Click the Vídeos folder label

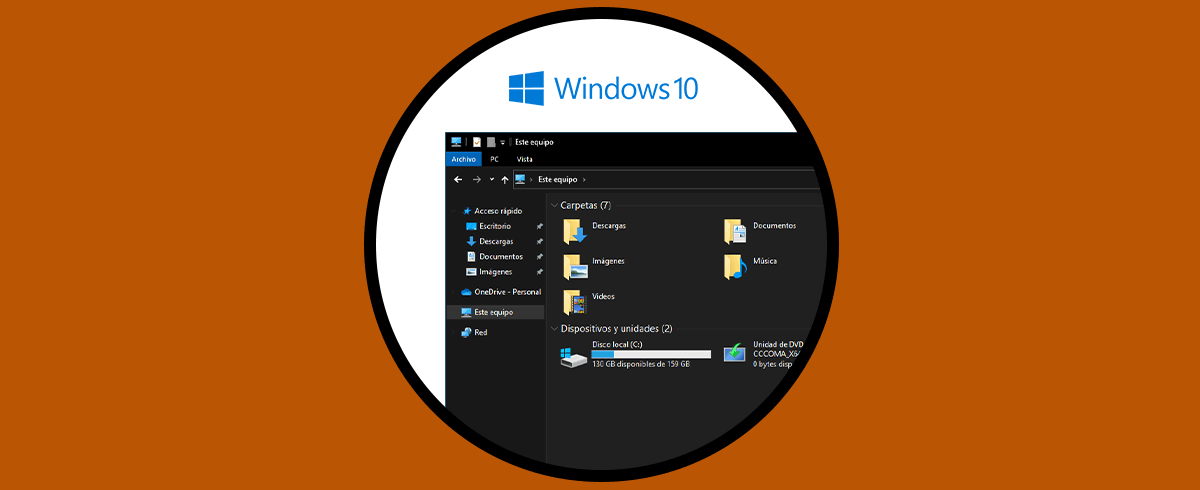click(x=603, y=297)
